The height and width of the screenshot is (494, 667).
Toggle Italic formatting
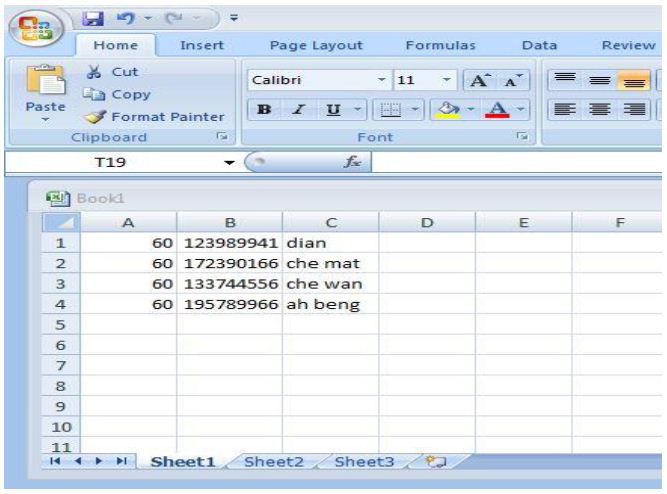pyautogui.click(x=298, y=109)
